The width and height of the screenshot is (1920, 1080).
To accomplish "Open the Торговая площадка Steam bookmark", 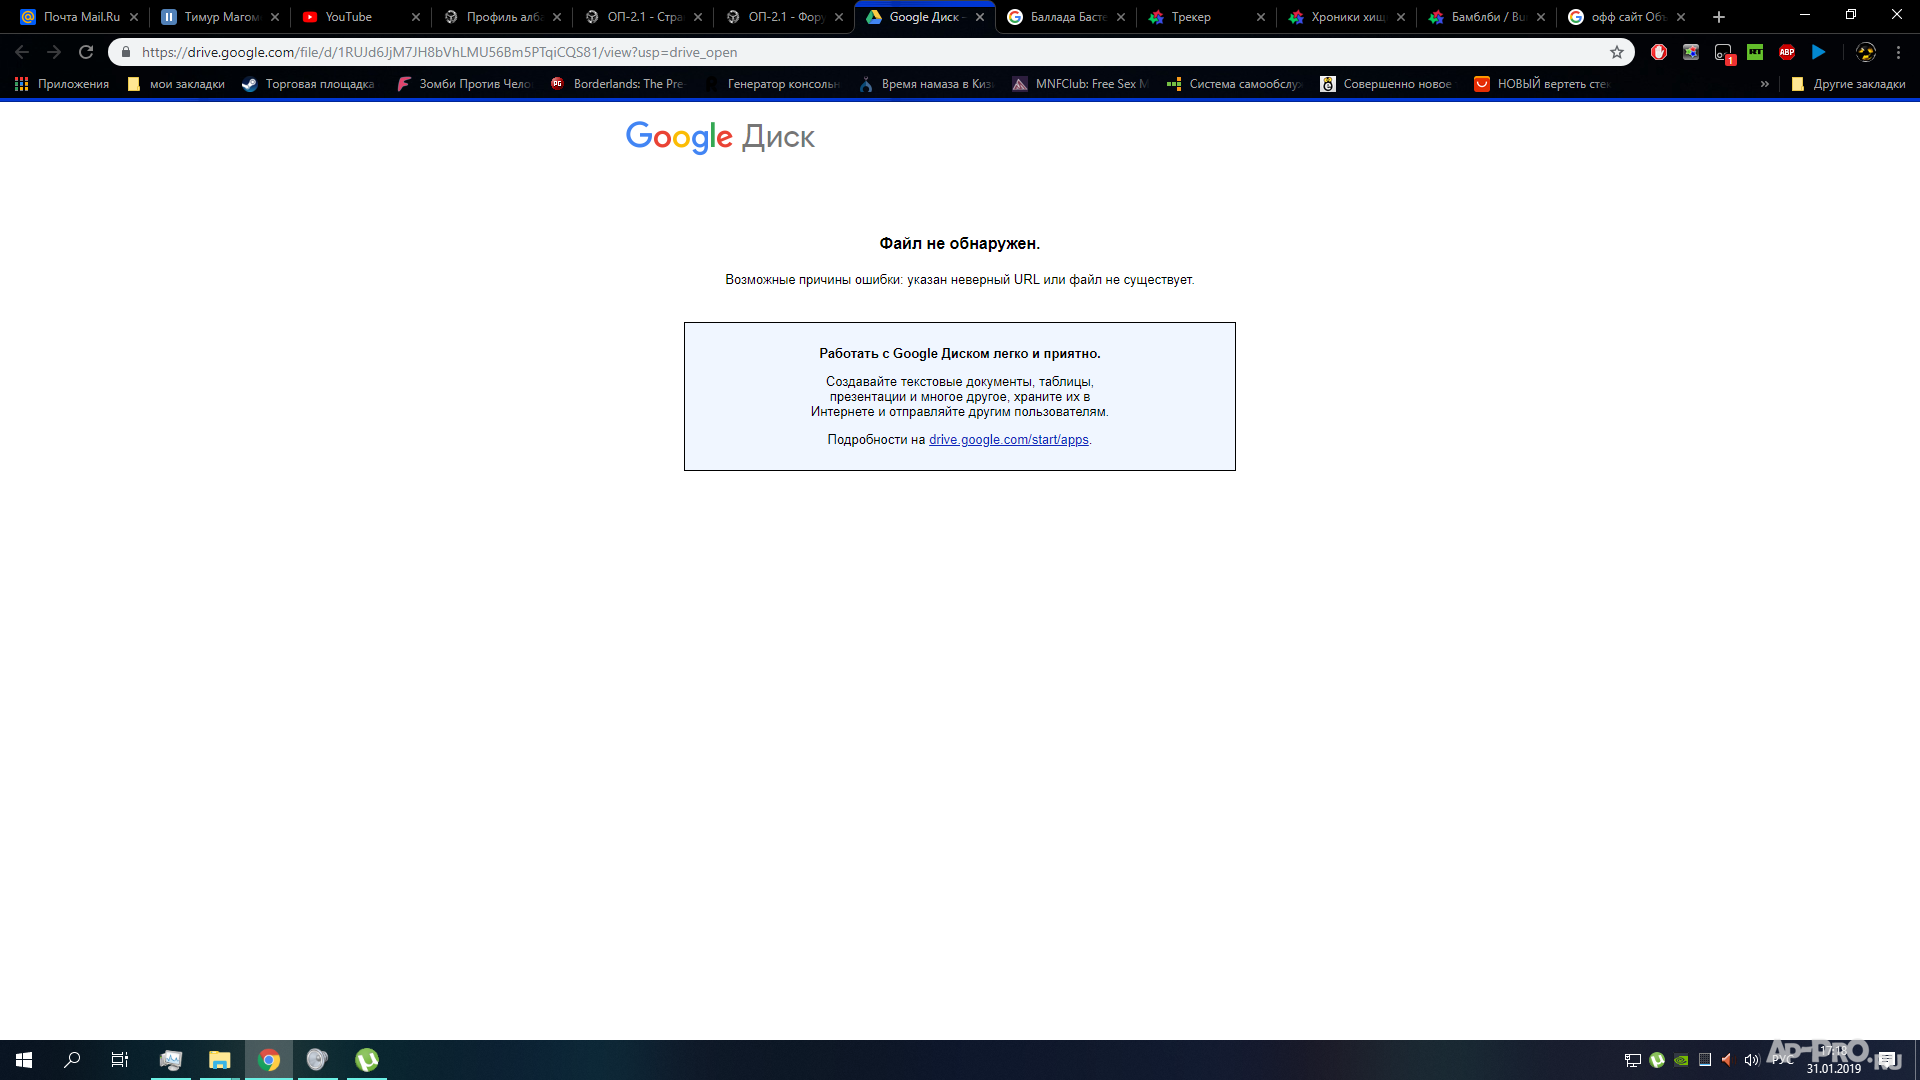I will pos(308,84).
